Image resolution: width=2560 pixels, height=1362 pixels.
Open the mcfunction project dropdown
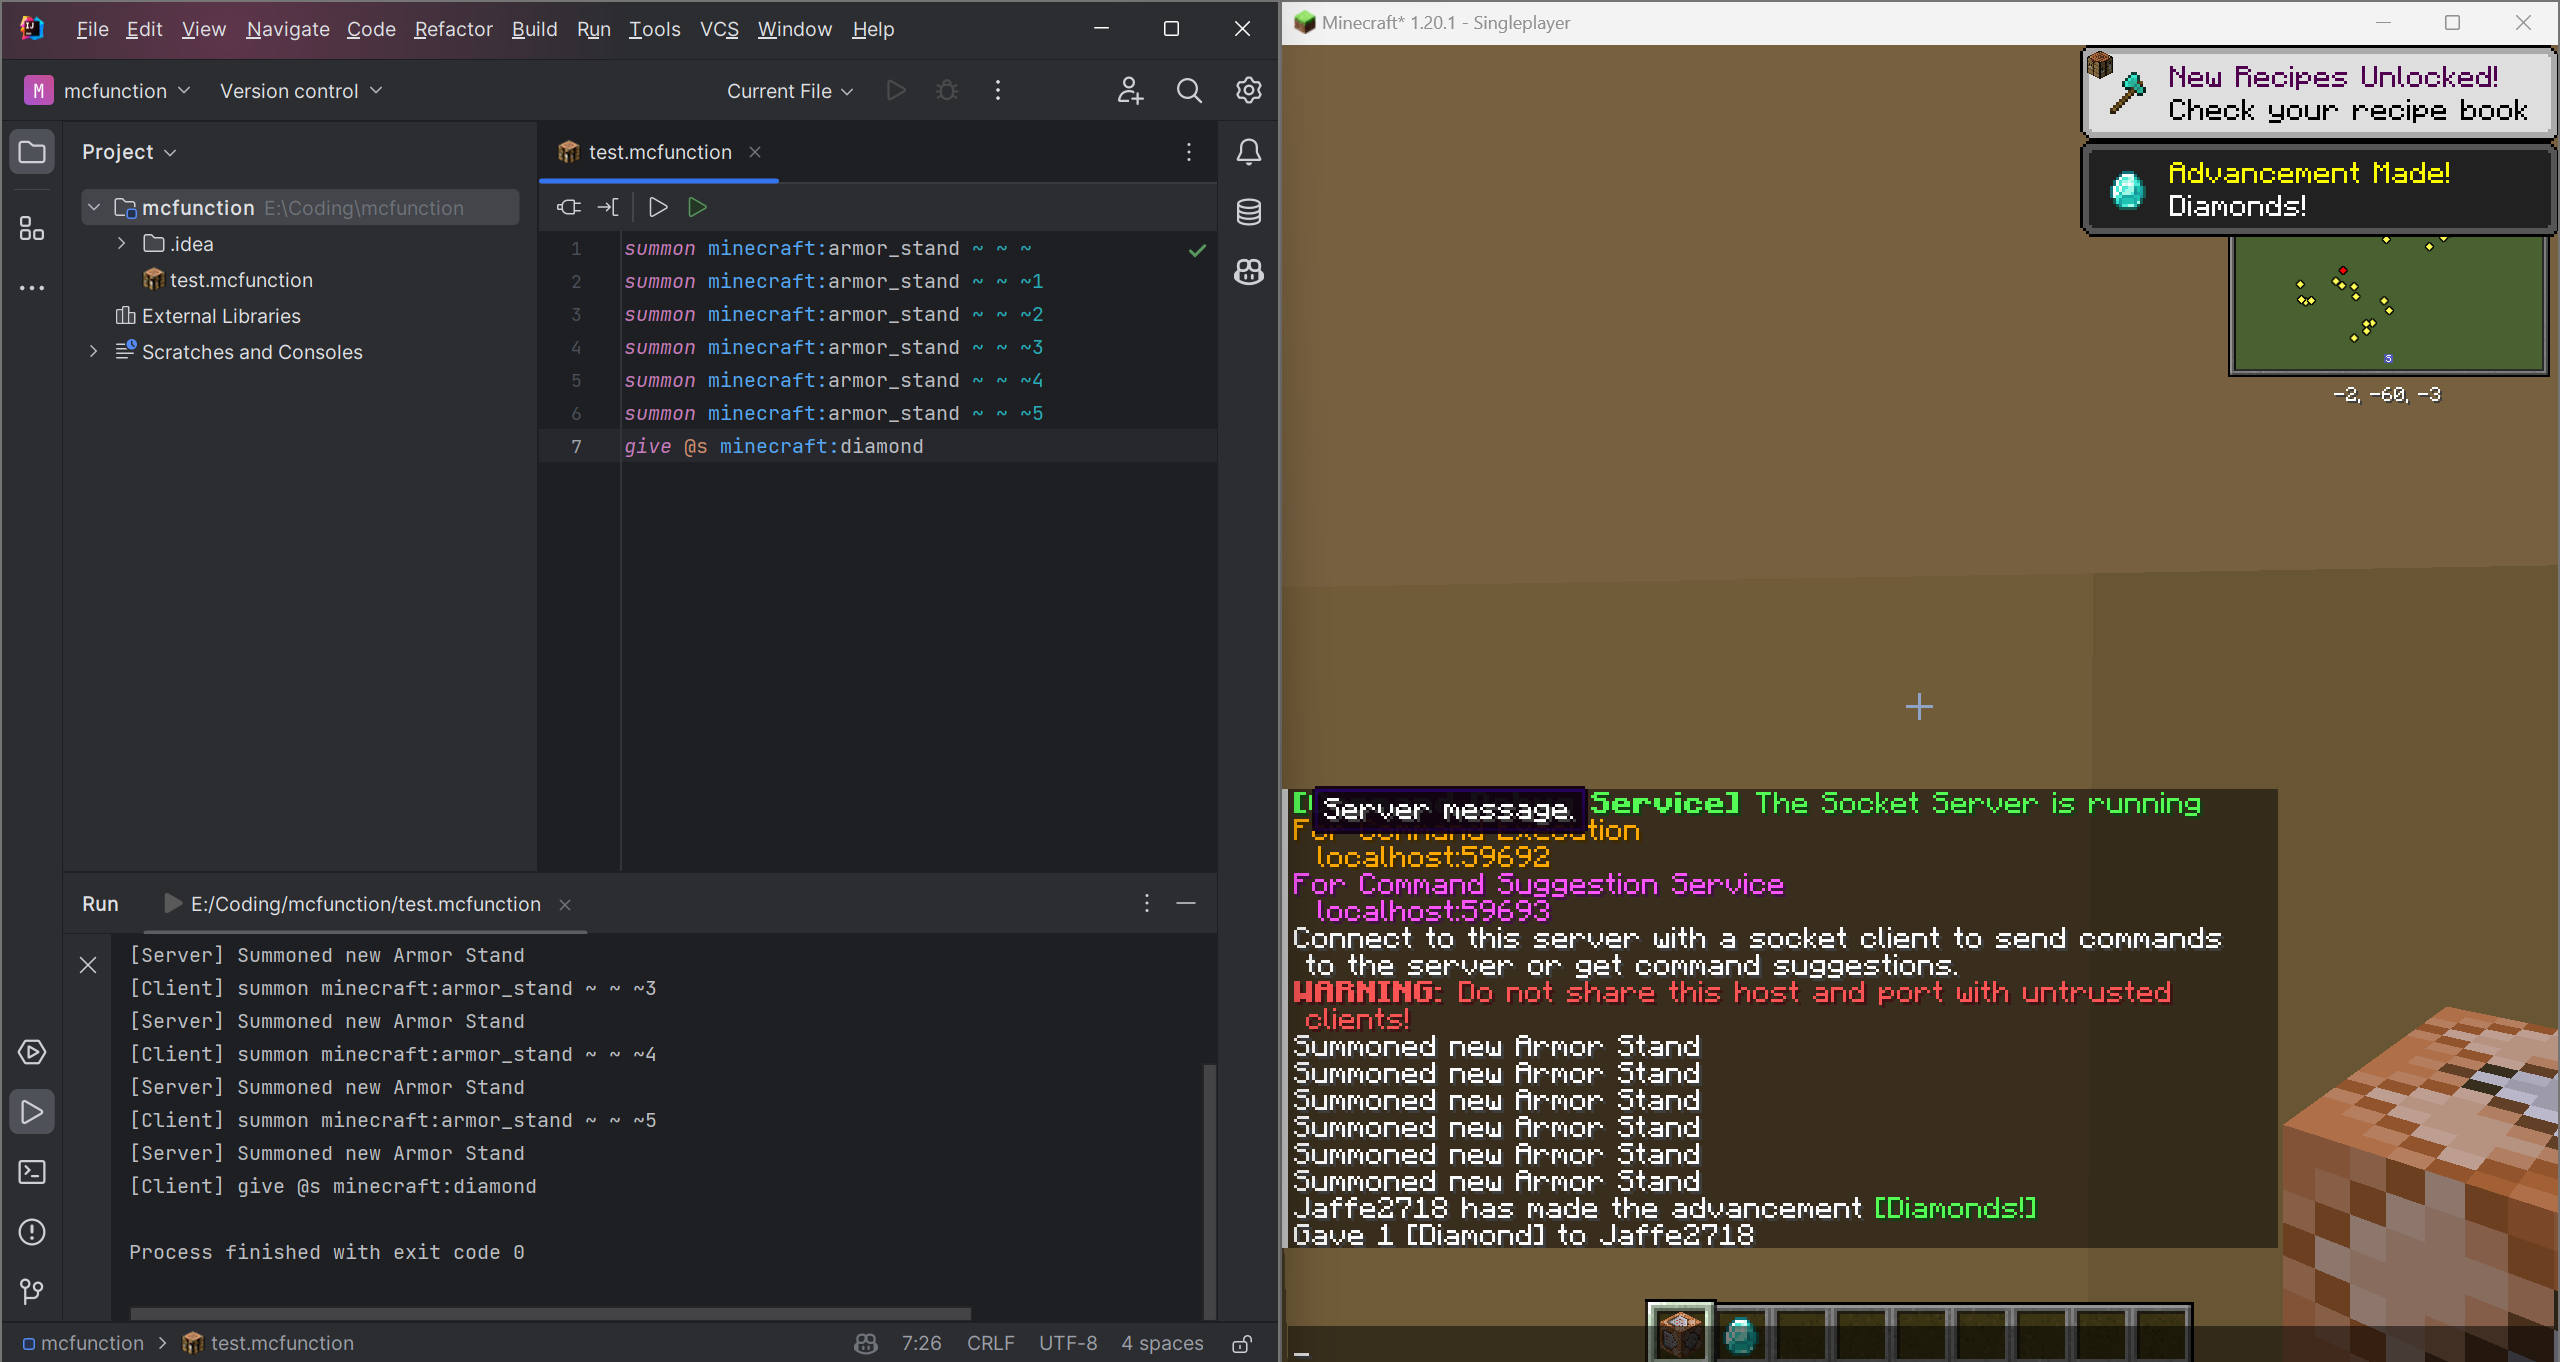108,91
